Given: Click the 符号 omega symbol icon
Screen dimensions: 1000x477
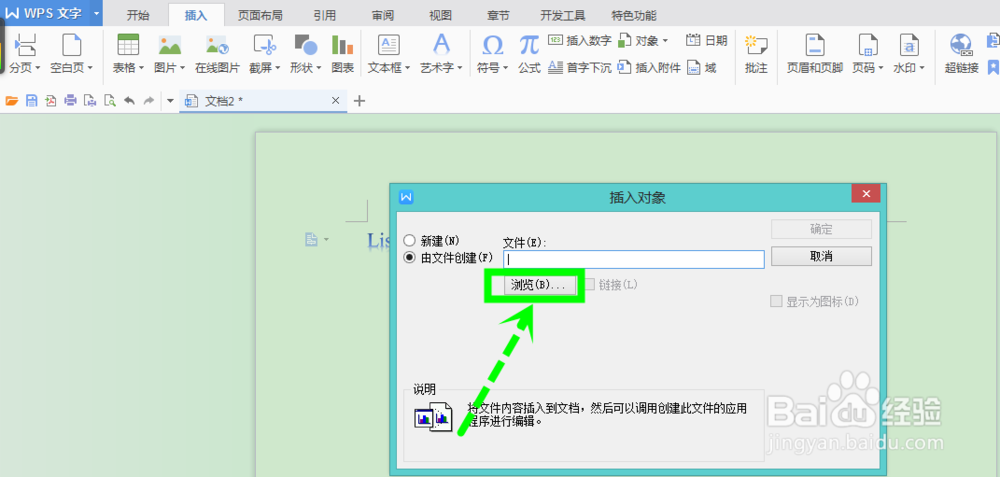Looking at the screenshot, I should point(492,45).
